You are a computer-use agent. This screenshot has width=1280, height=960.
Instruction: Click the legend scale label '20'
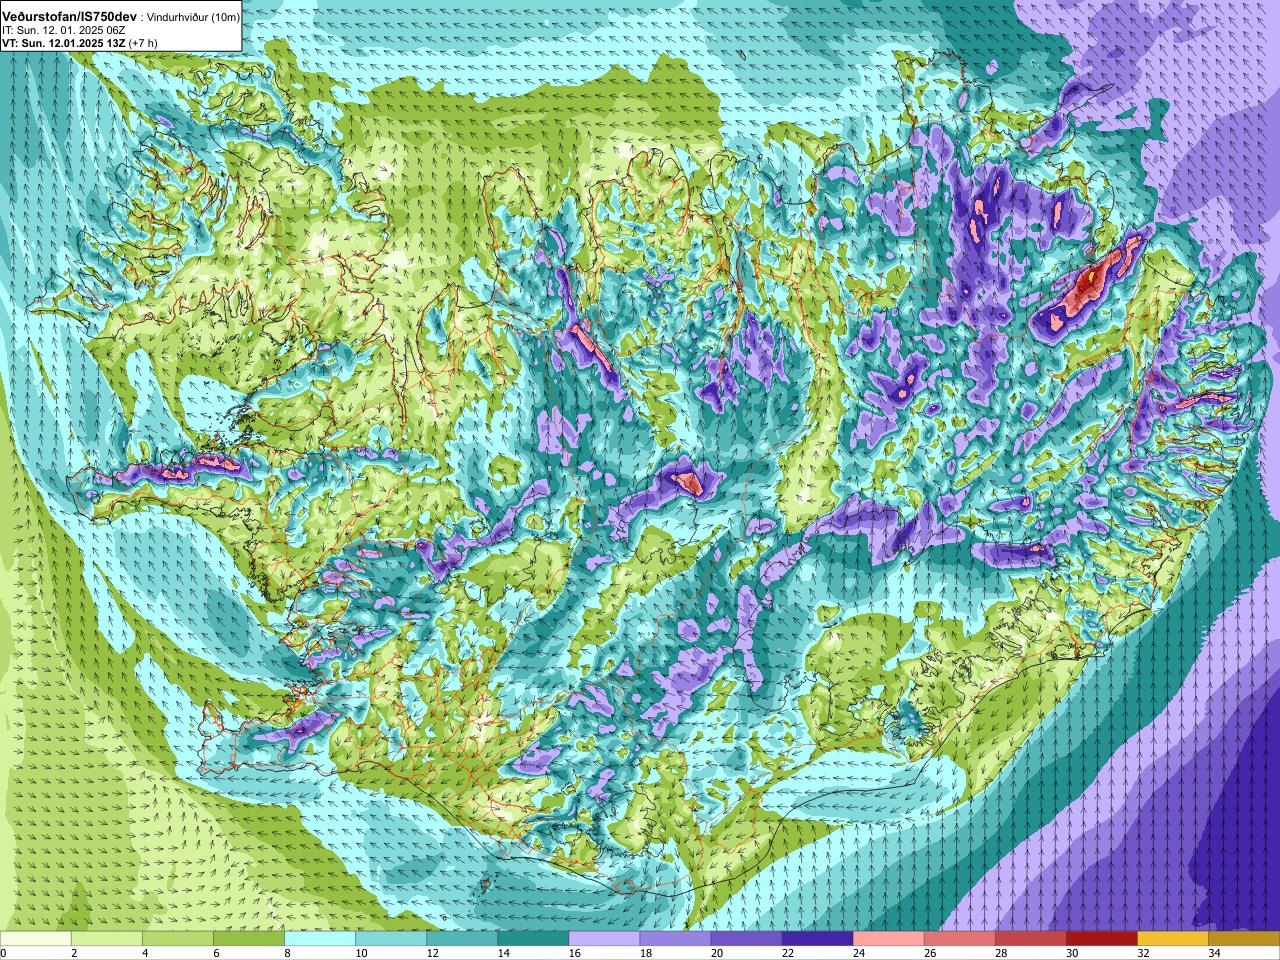pos(716,953)
